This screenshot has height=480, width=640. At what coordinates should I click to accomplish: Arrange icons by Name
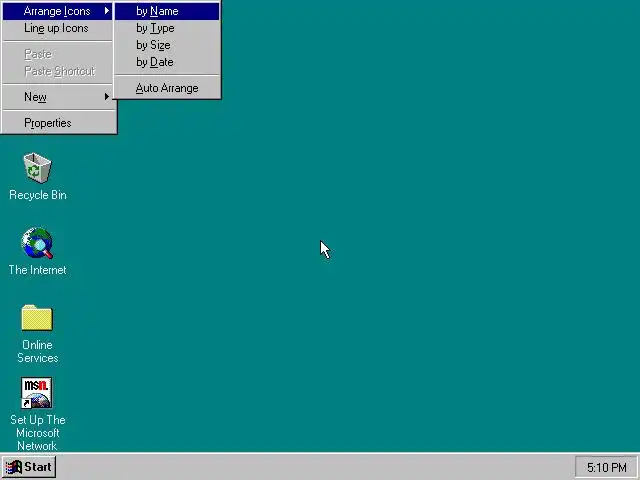pos(167,11)
